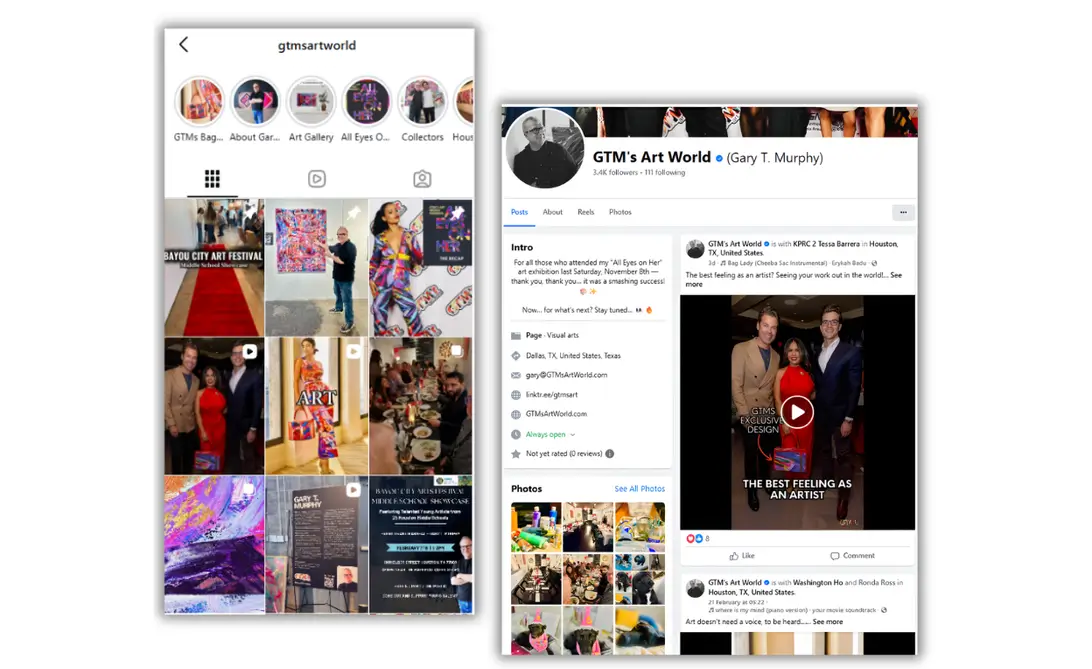This screenshot has width=1092, height=669.
Task: Click the verified badge next to GTM's Art World
Action: click(719, 158)
